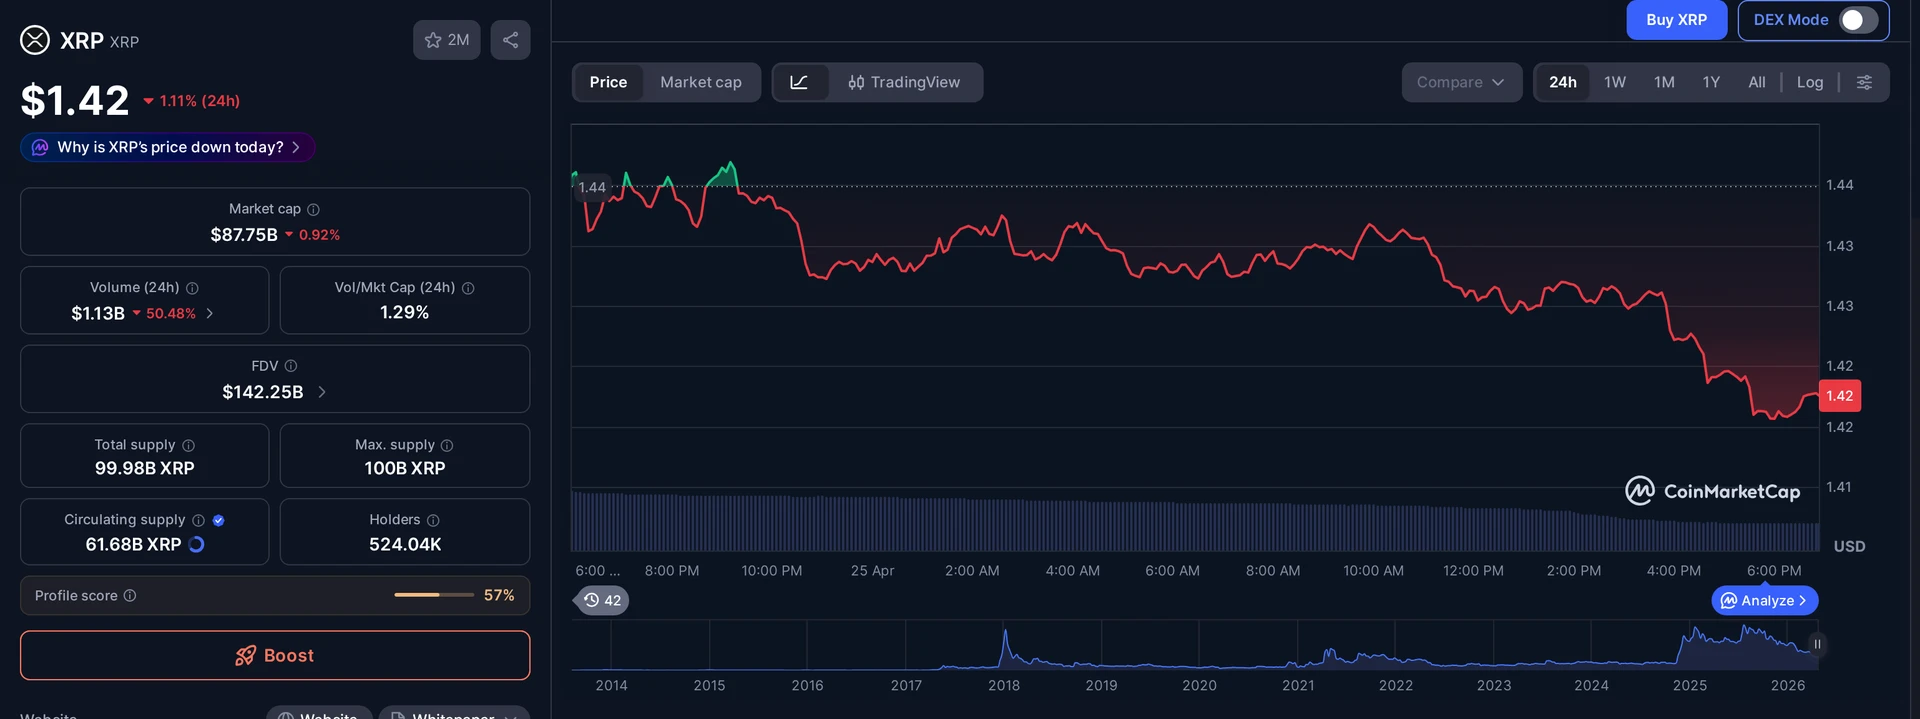Show Profile score info icon
Viewport: 1920px width, 719px height.
[130, 595]
